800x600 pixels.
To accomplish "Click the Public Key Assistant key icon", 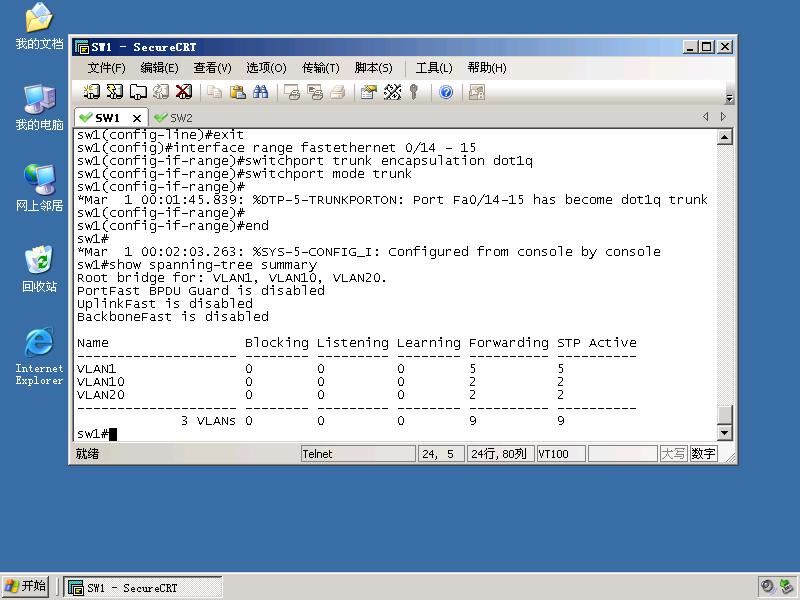I will coord(414,92).
